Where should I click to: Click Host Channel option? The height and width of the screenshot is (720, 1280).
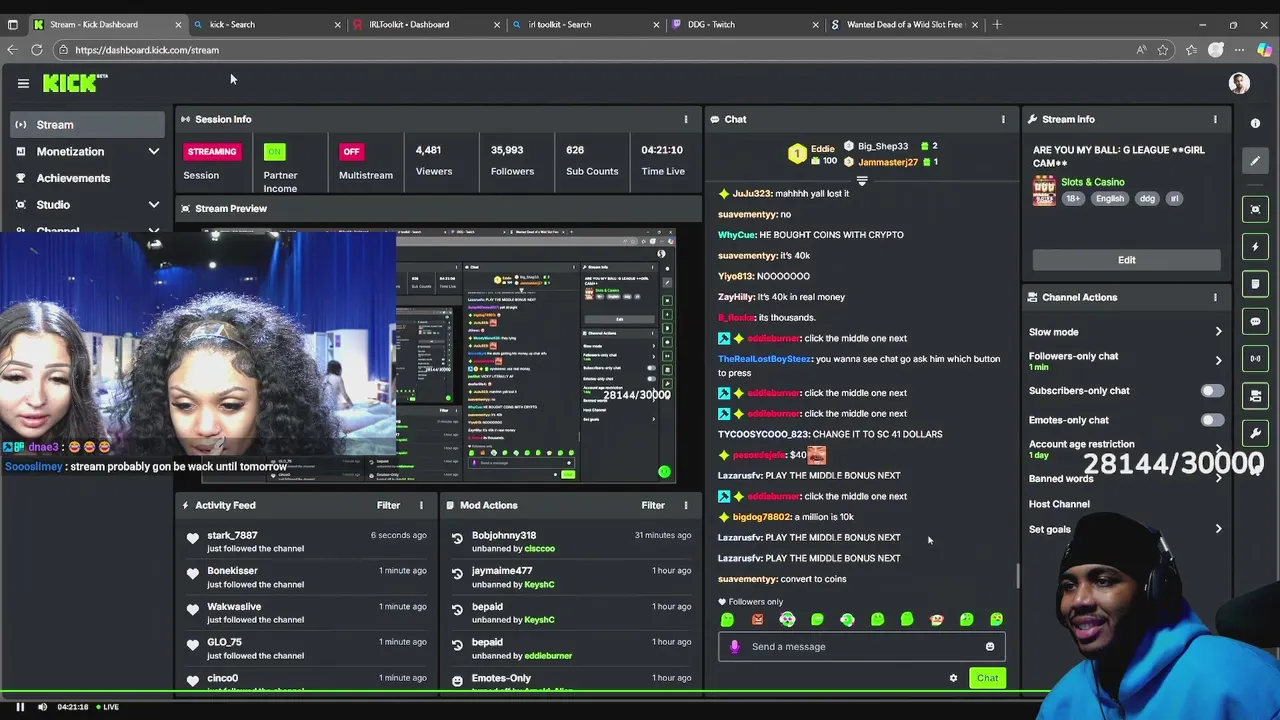coord(1059,504)
